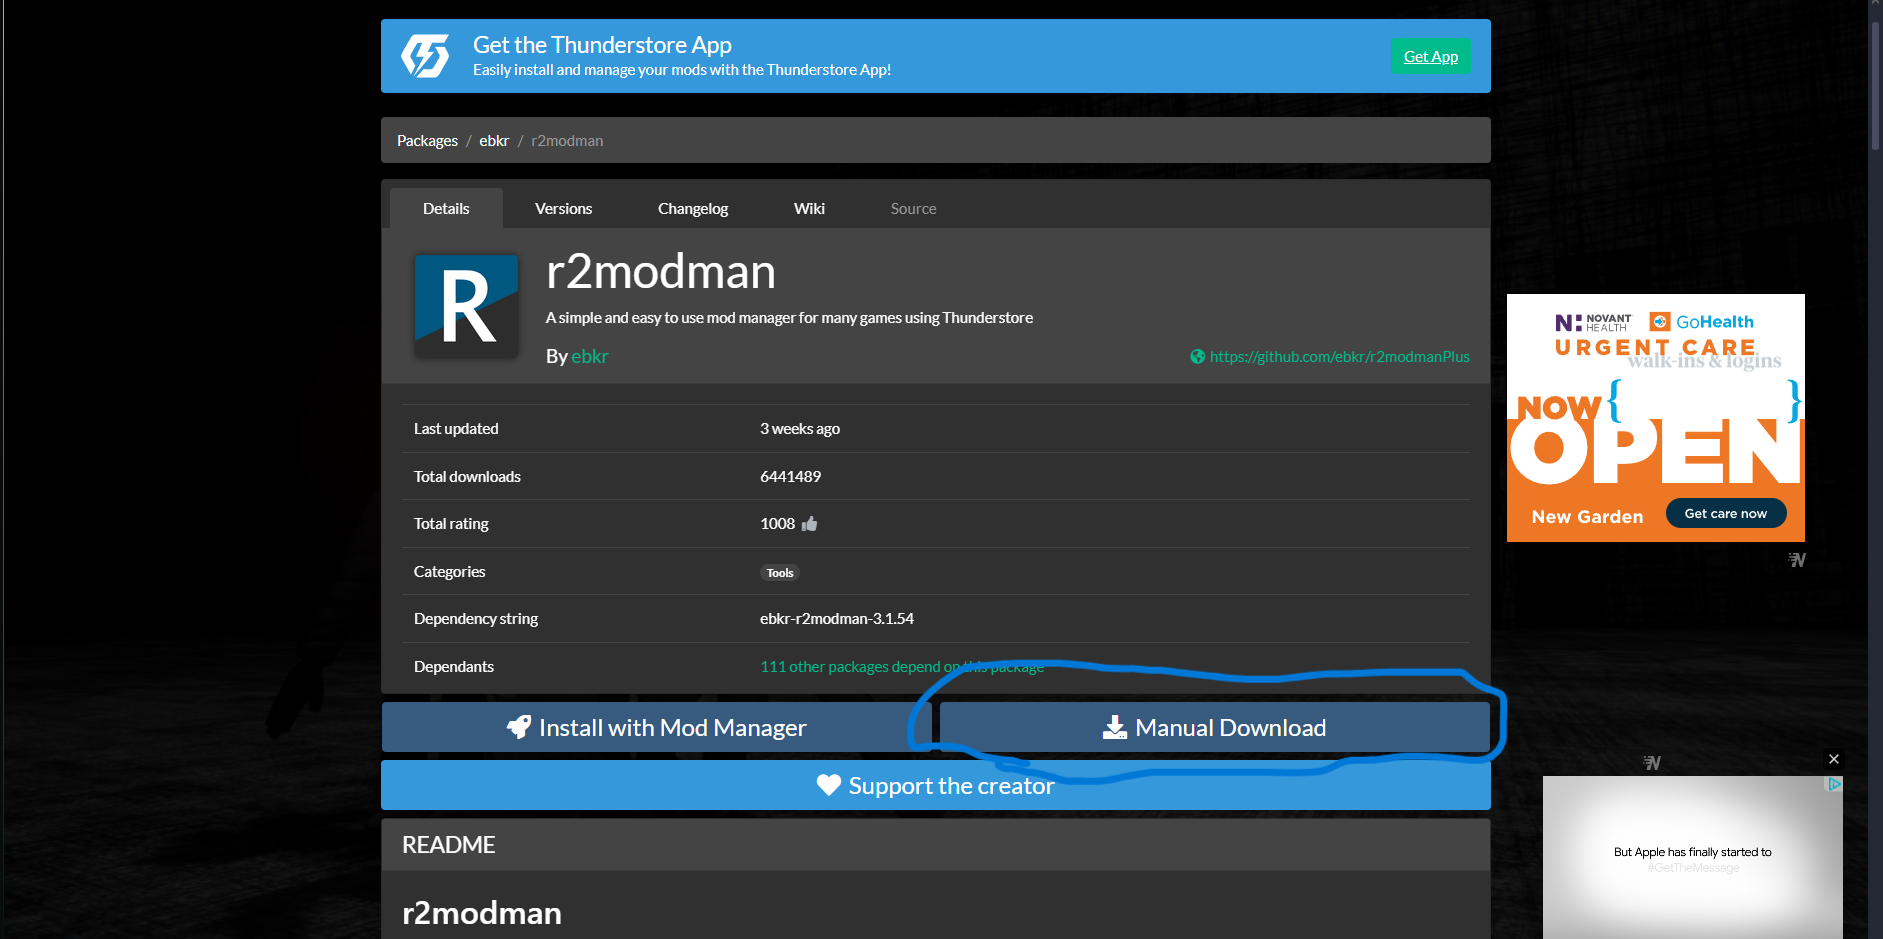View the 111 dependant packages link

coord(902,667)
